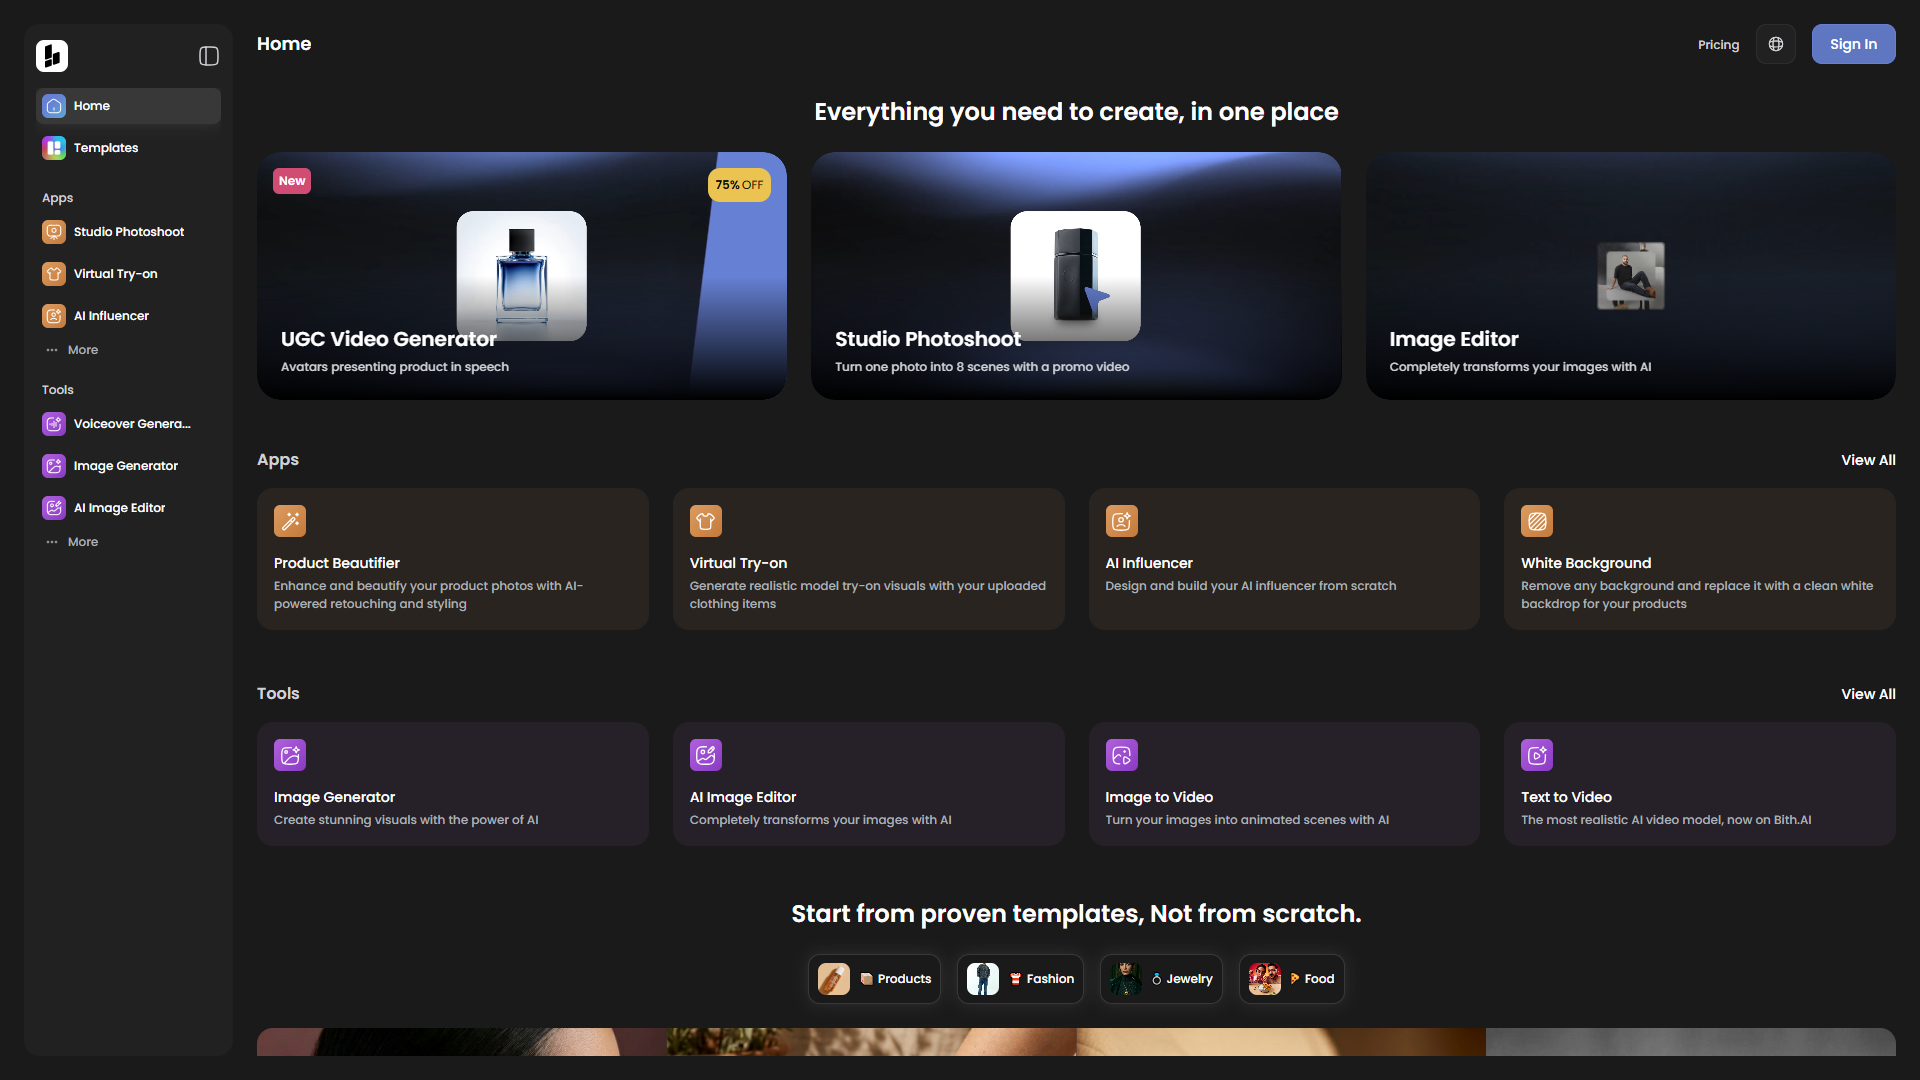Select the Food template tab
The height and width of the screenshot is (1080, 1920).
coord(1291,979)
